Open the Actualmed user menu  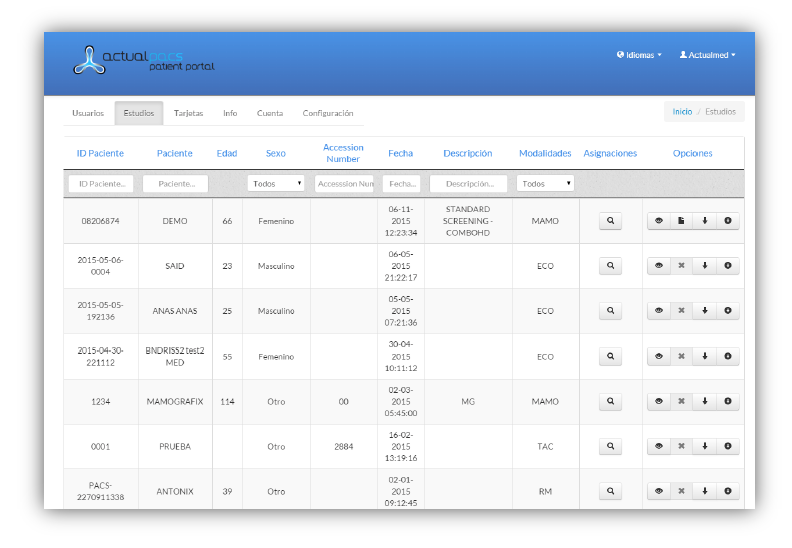click(707, 55)
